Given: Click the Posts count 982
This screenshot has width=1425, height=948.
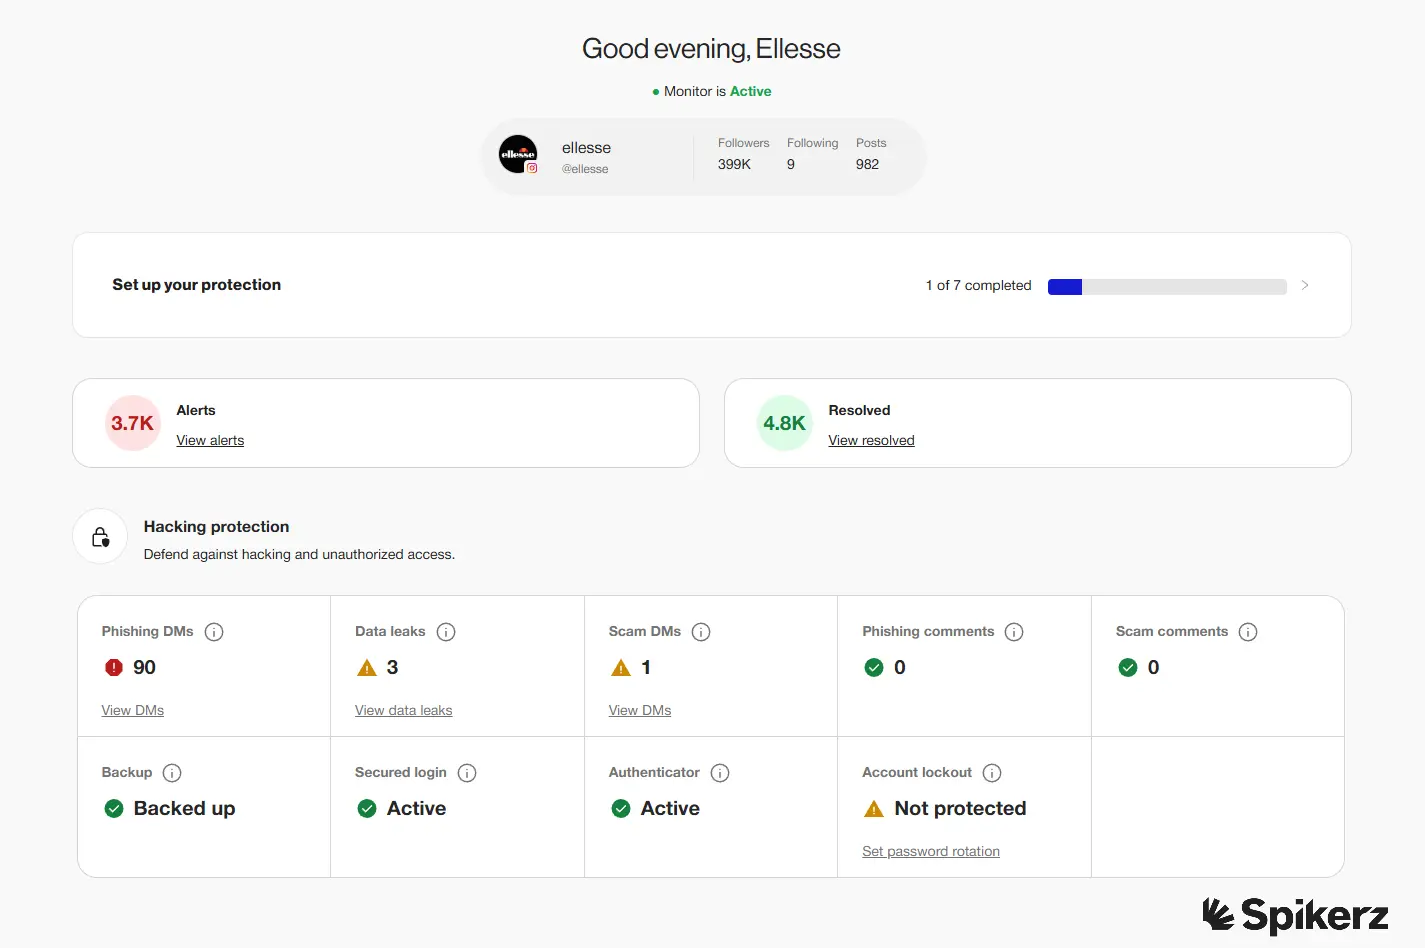Looking at the screenshot, I should 867,164.
